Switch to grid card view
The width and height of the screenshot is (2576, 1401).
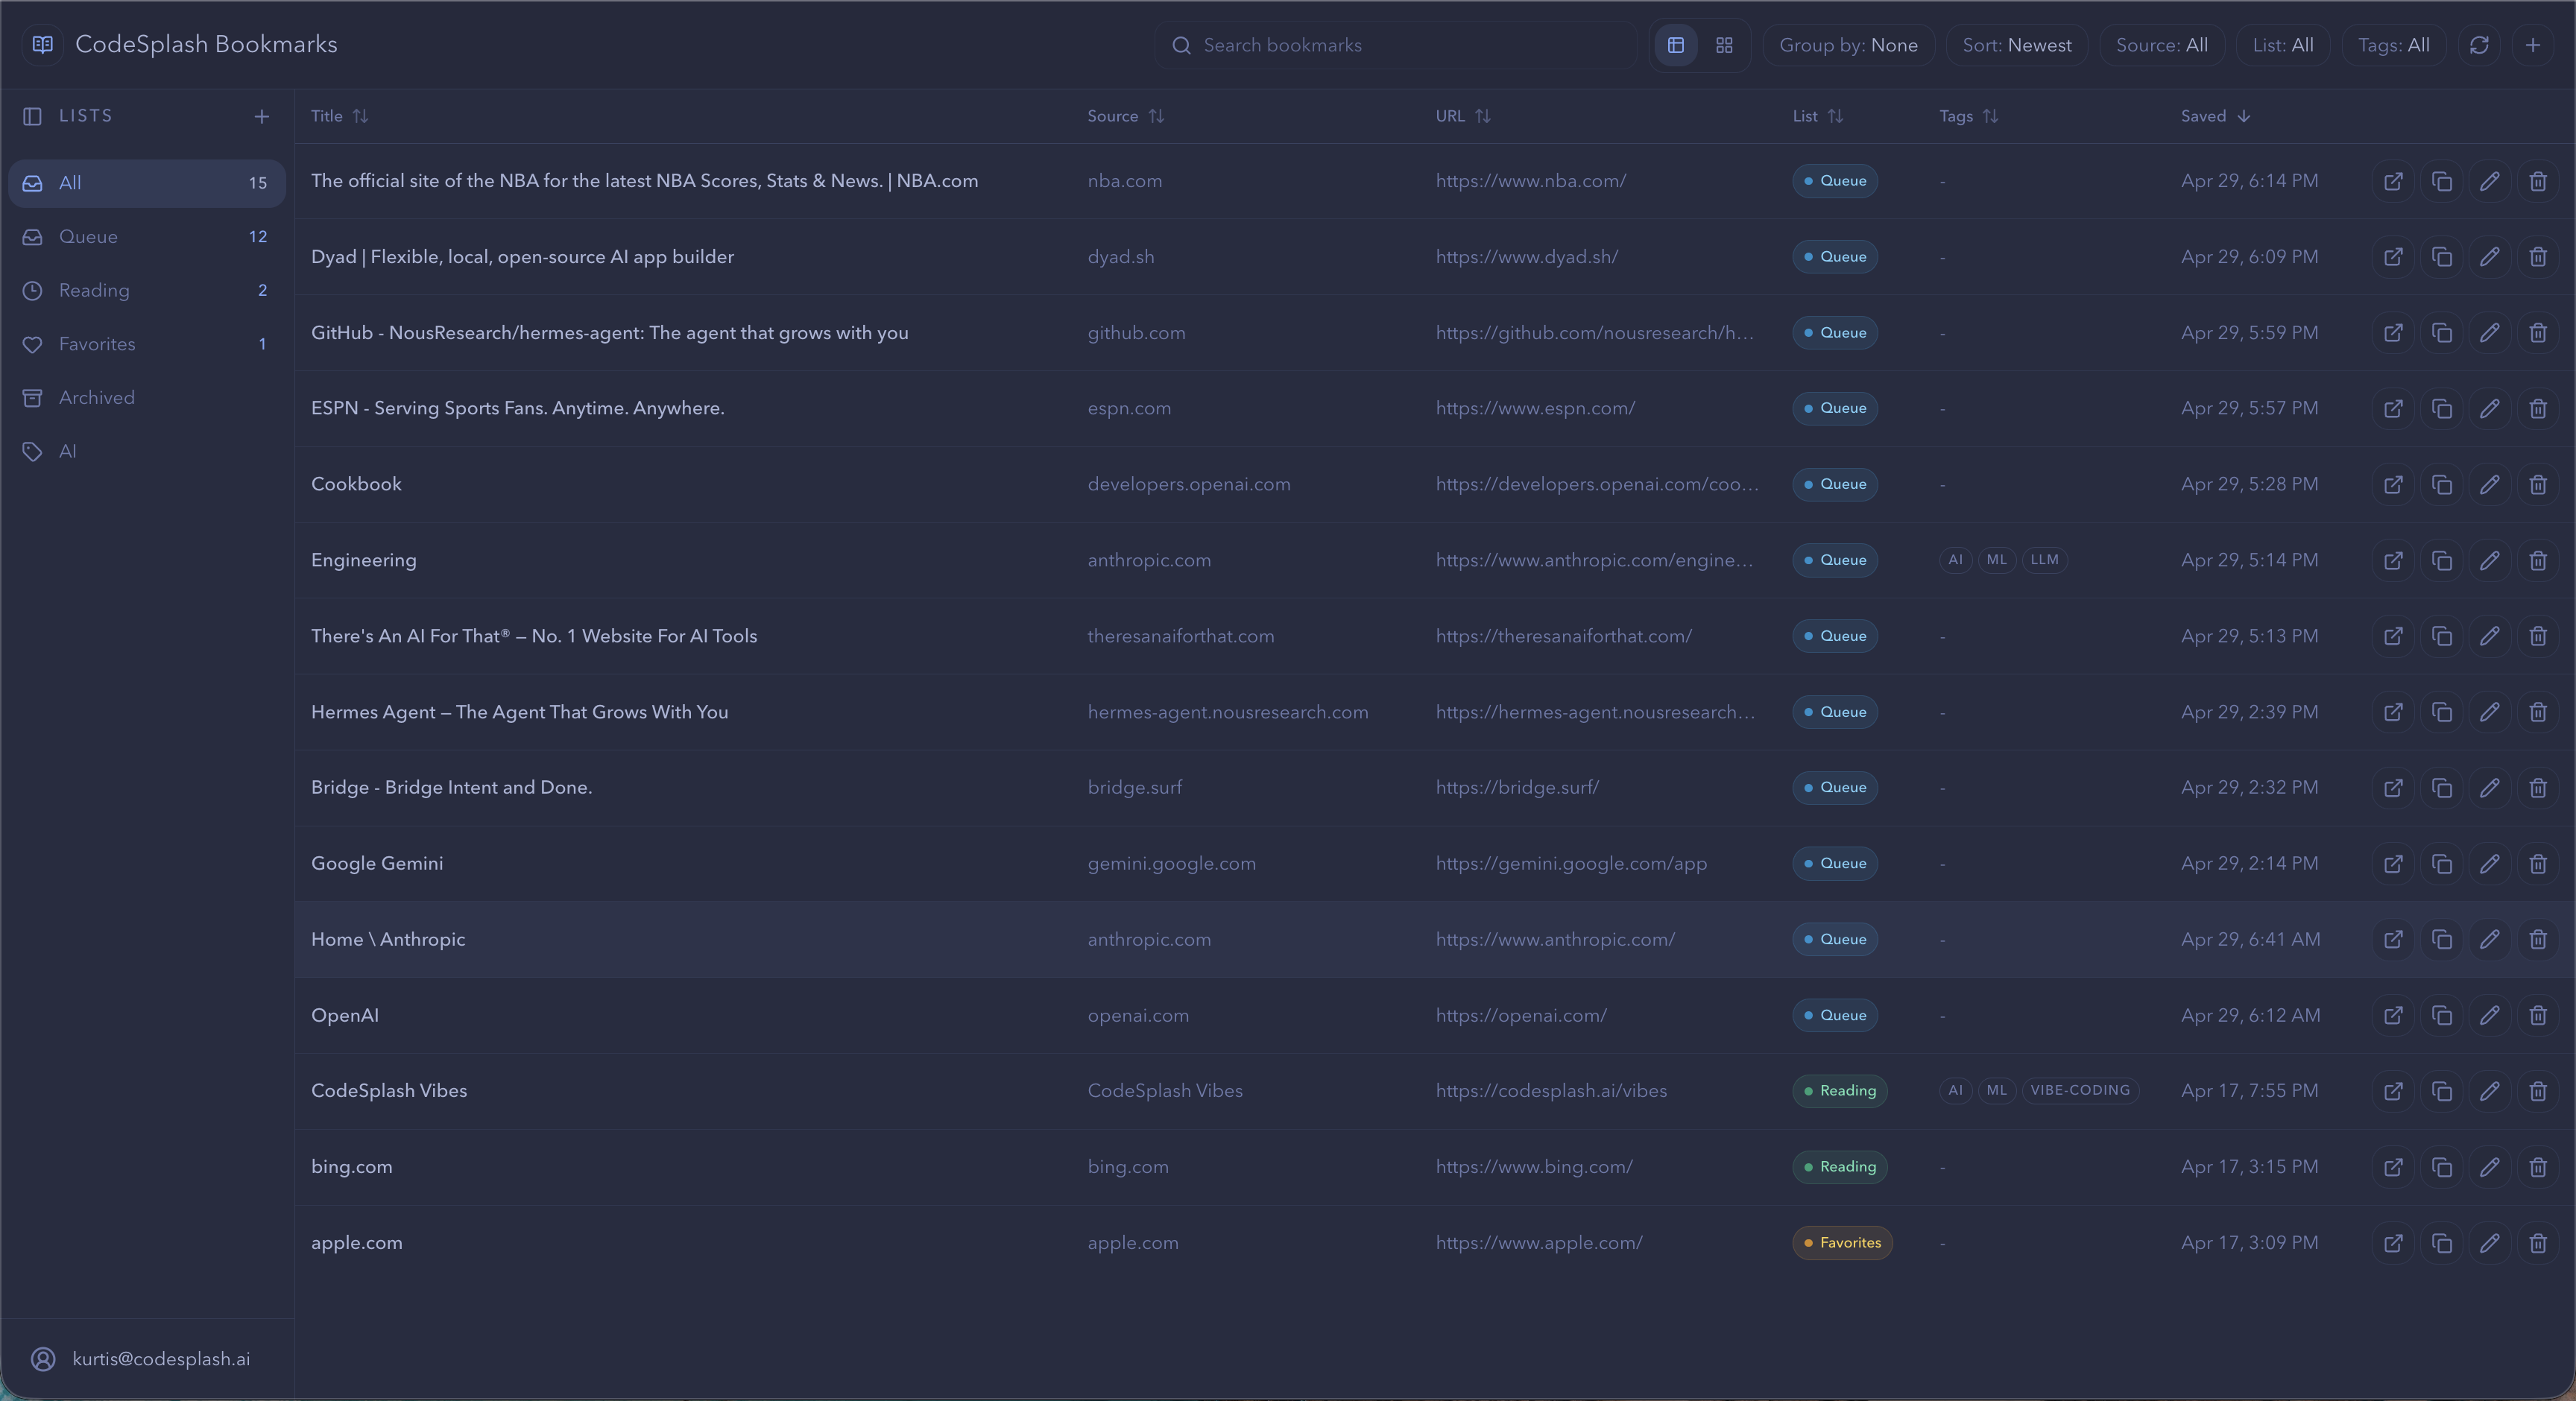click(1724, 45)
